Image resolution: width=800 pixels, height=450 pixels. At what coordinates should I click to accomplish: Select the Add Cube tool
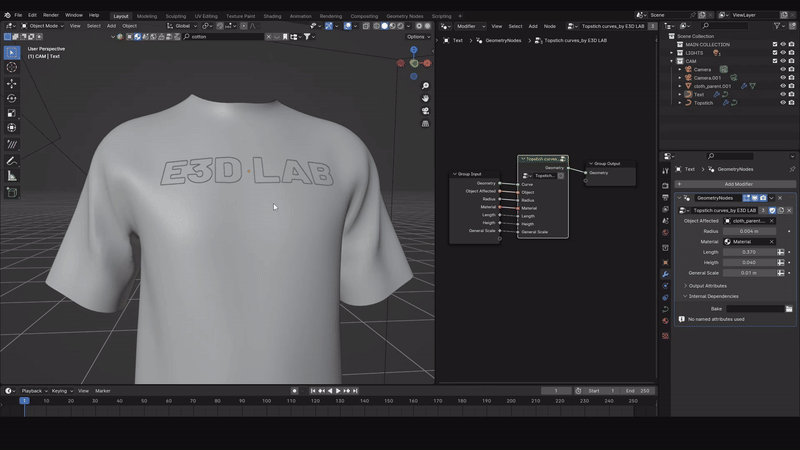tap(12, 192)
